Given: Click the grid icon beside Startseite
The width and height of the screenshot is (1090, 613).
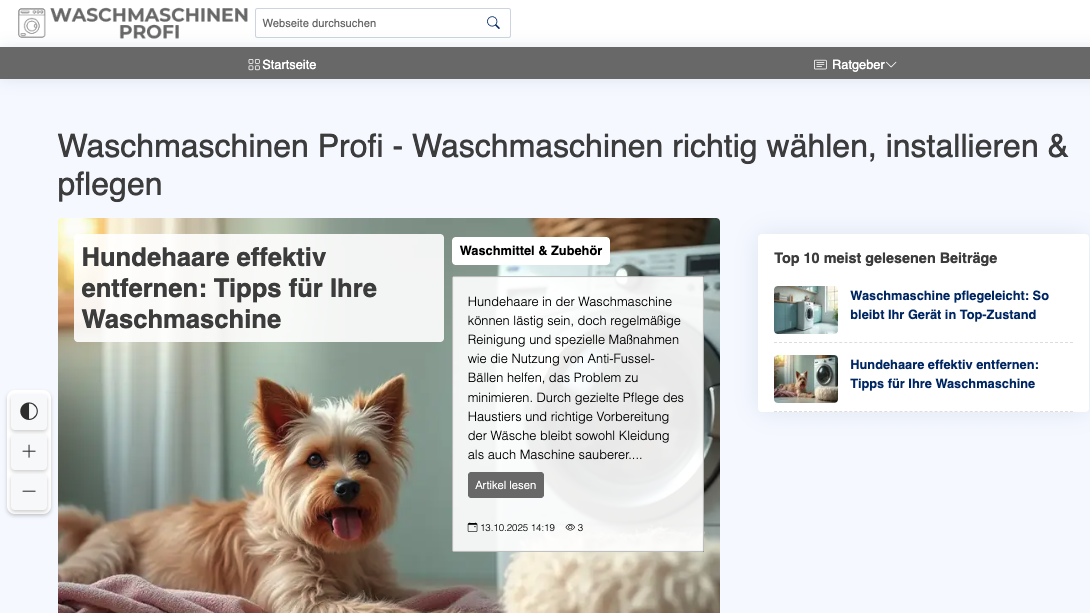Looking at the screenshot, I should point(253,63).
